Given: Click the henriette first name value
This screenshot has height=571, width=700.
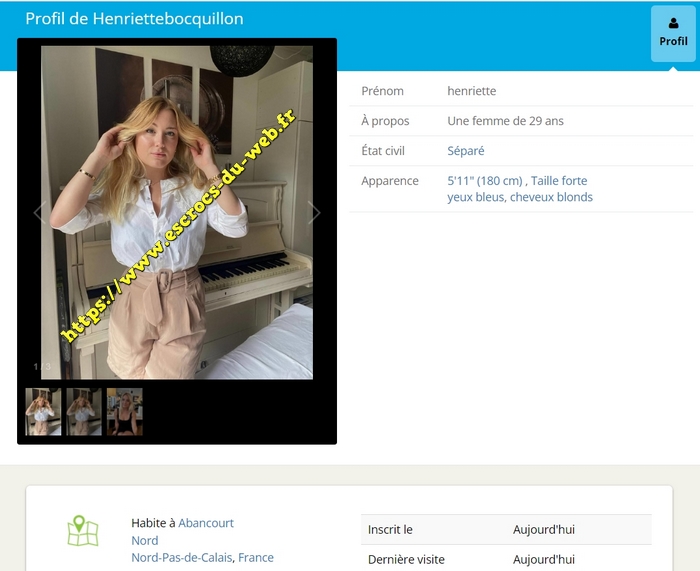Looking at the screenshot, I should pyautogui.click(x=471, y=91).
